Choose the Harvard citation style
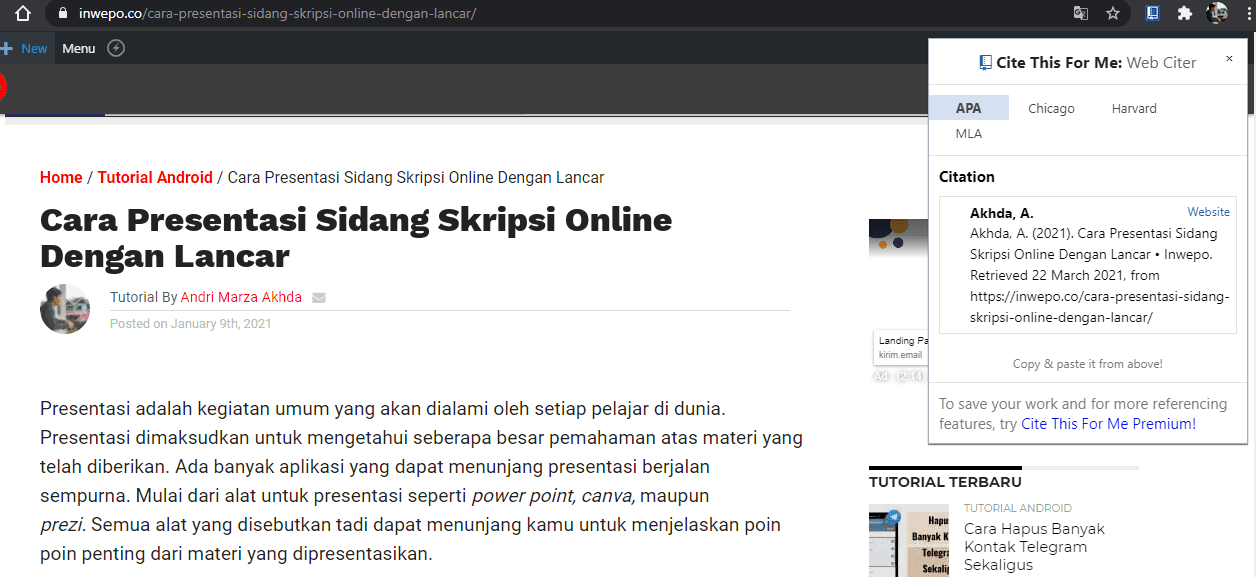The height and width of the screenshot is (577, 1256). click(x=1133, y=107)
